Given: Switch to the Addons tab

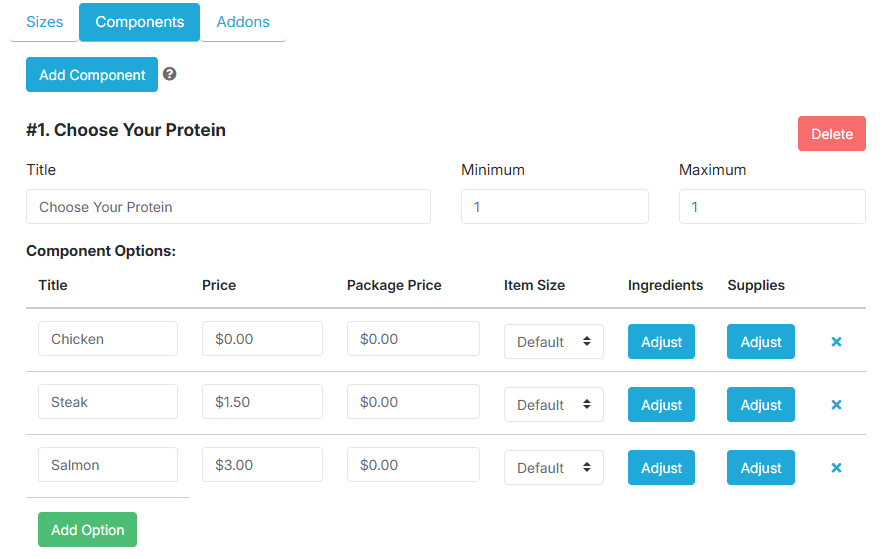Looking at the screenshot, I should pos(243,22).
